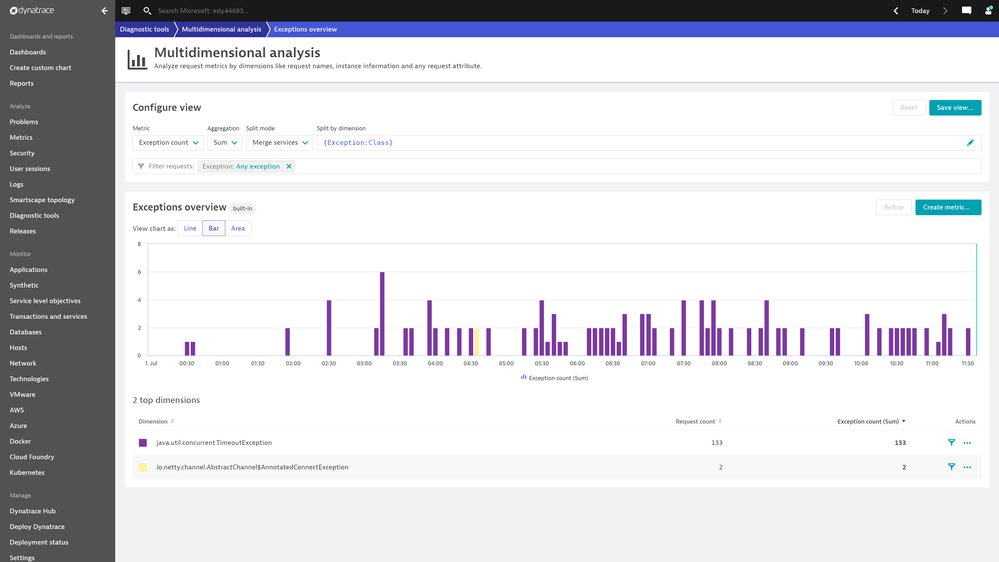This screenshot has height=562, width=999.
Task: Open Diagnostic tools in sidebar
Action: [34, 215]
